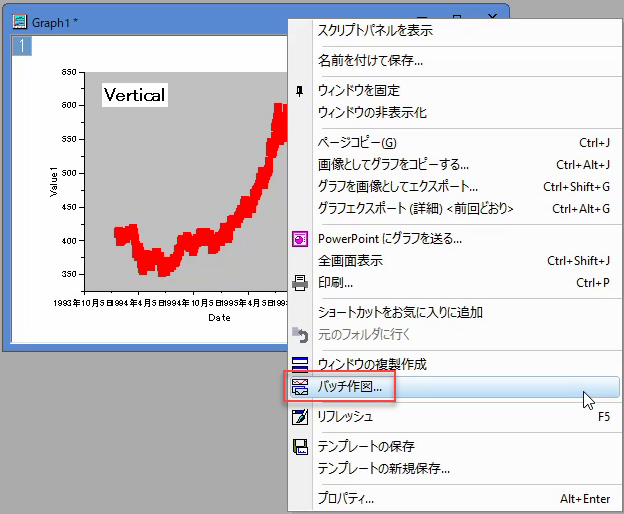Viewport: 624px width, 514px height.
Task: Choose 画像としてグラフをコピーする... option
Action: 454,164
